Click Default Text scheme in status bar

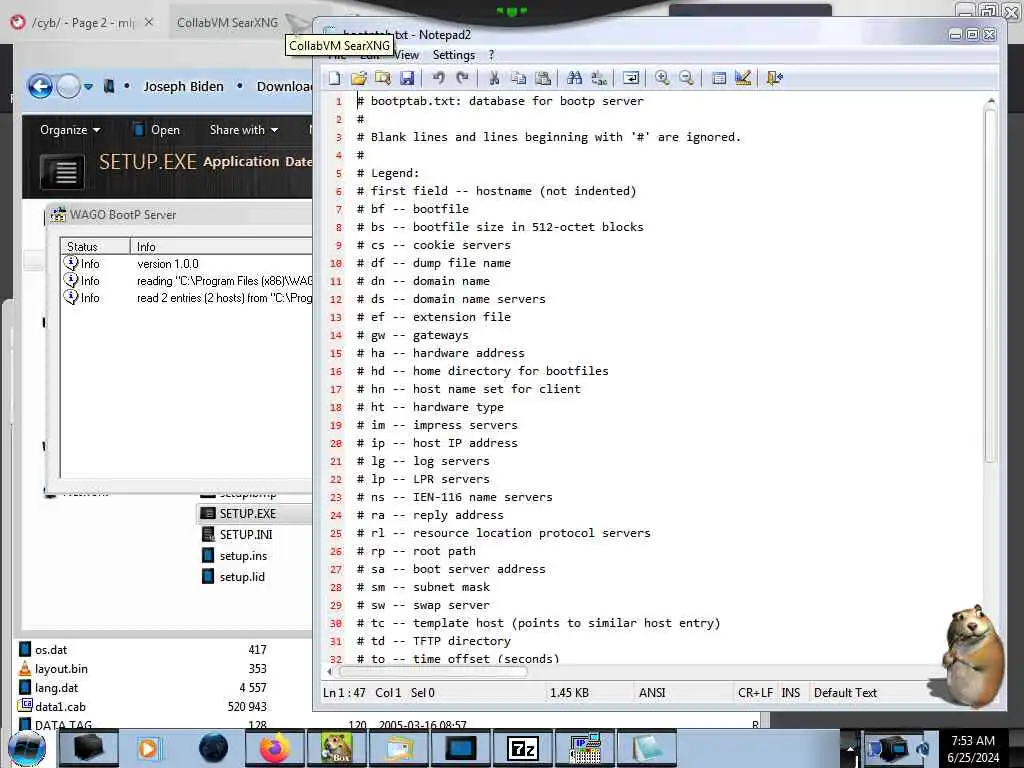pos(845,693)
